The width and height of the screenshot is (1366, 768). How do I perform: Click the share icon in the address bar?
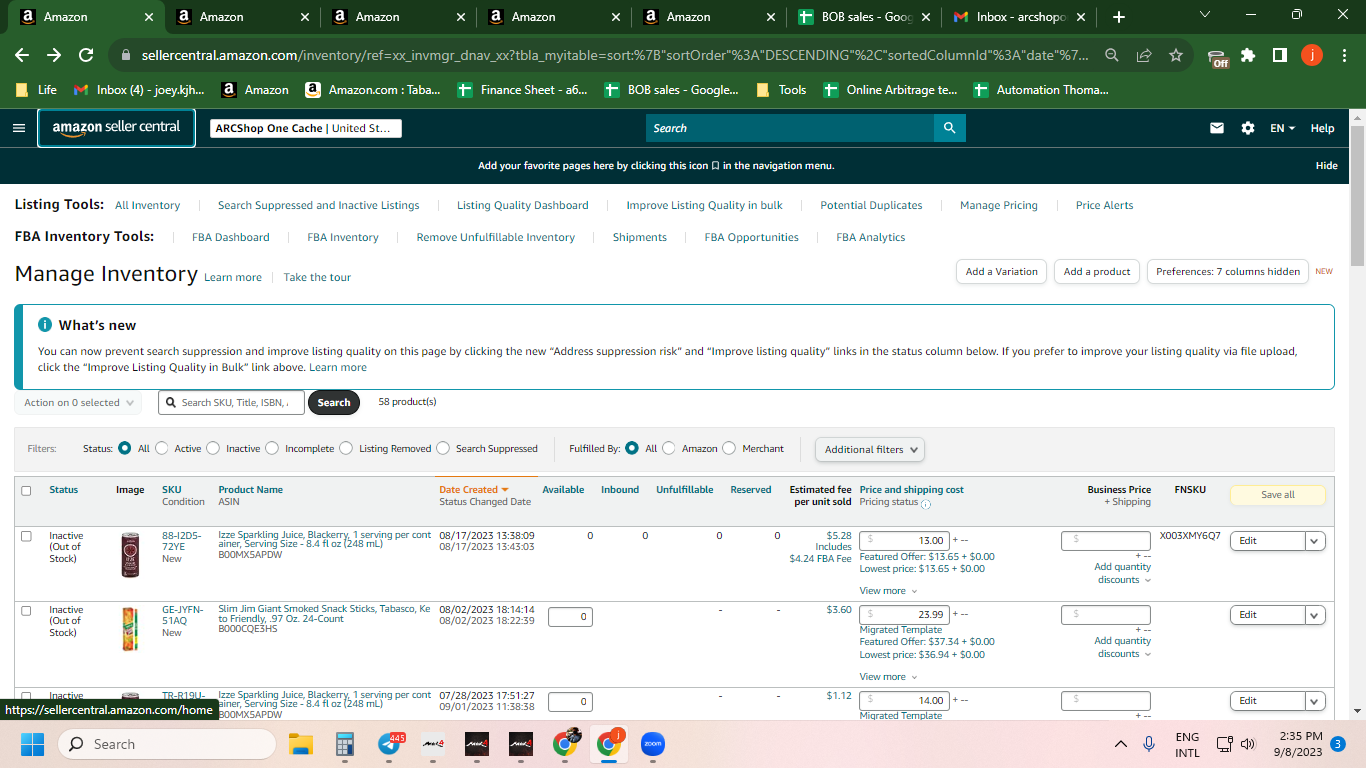(x=1144, y=55)
